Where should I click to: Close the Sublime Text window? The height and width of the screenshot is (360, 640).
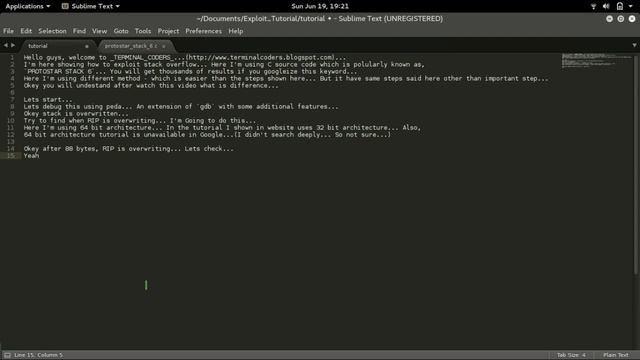coord(632,19)
